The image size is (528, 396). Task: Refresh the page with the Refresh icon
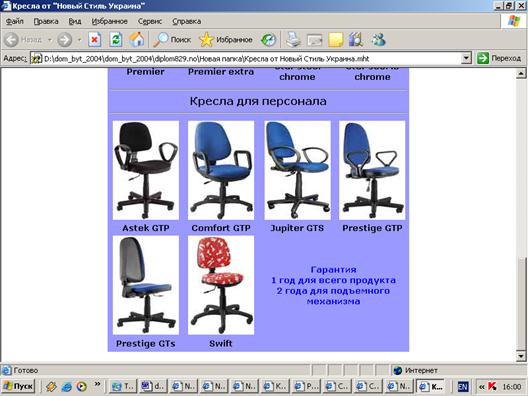[116, 40]
